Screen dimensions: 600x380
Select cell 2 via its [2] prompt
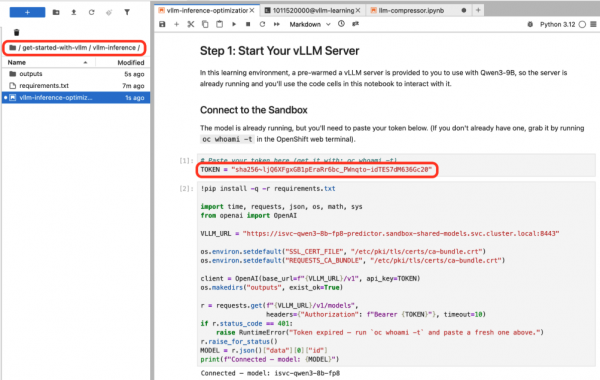tap(186, 188)
